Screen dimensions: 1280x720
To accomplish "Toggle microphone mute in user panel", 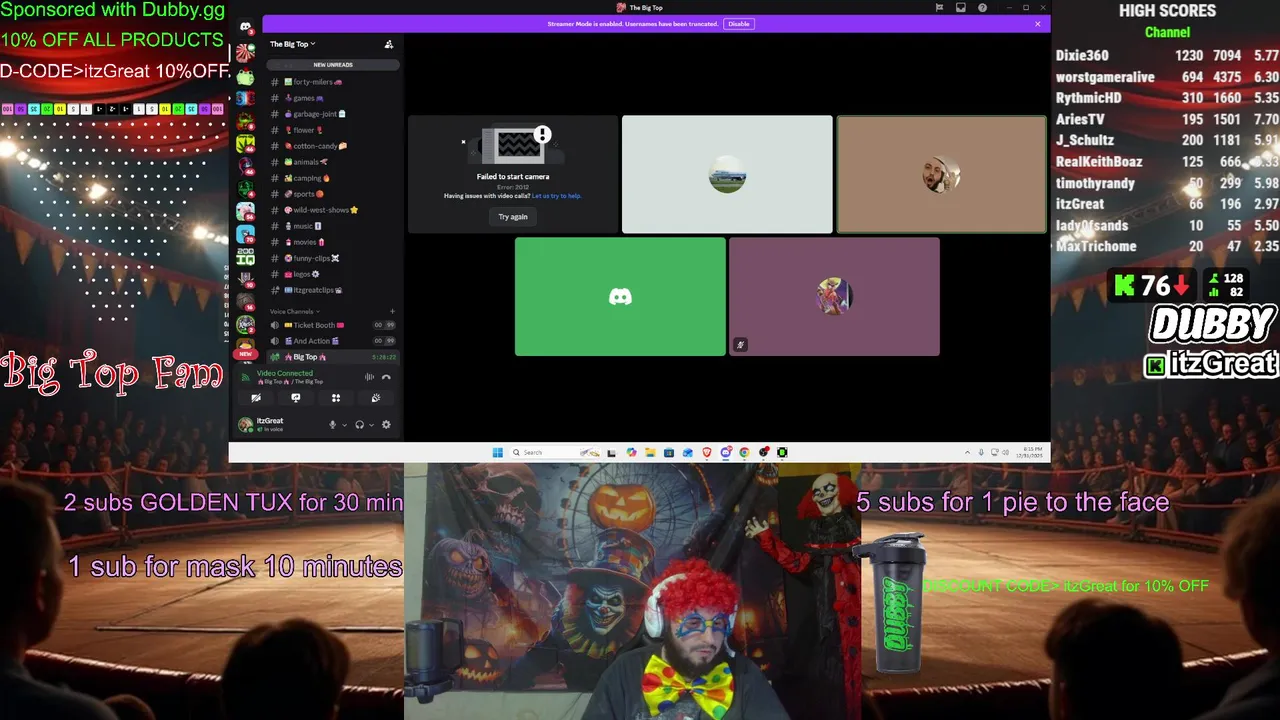I will pyautogui.click(x=333, y=425).
